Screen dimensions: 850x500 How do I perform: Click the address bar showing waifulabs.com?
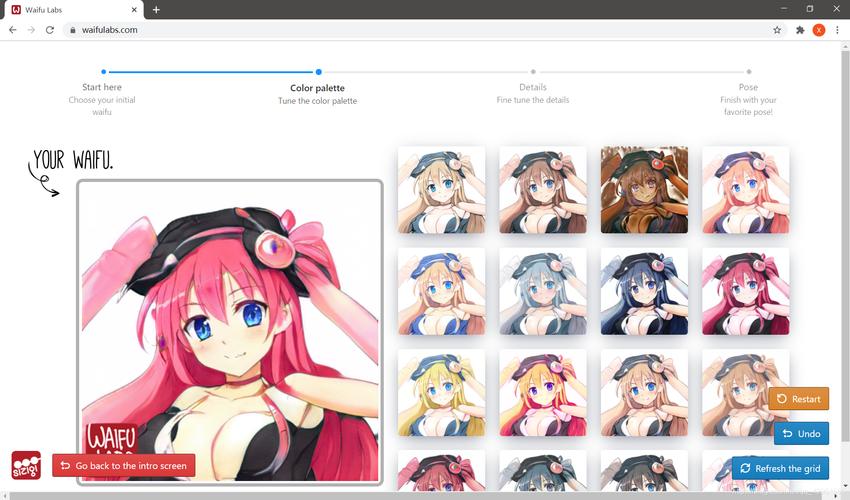[423, 30]
